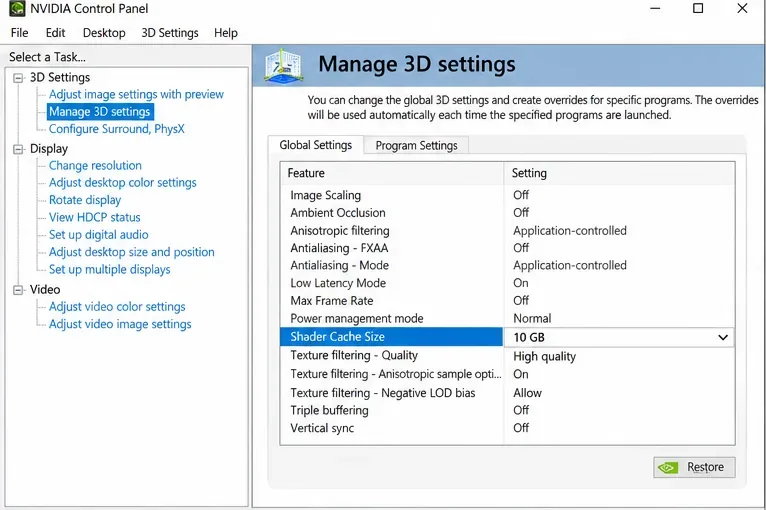Screen dimensions: 766x510
Task: Open Rotate display page
Action: [85, 200]
